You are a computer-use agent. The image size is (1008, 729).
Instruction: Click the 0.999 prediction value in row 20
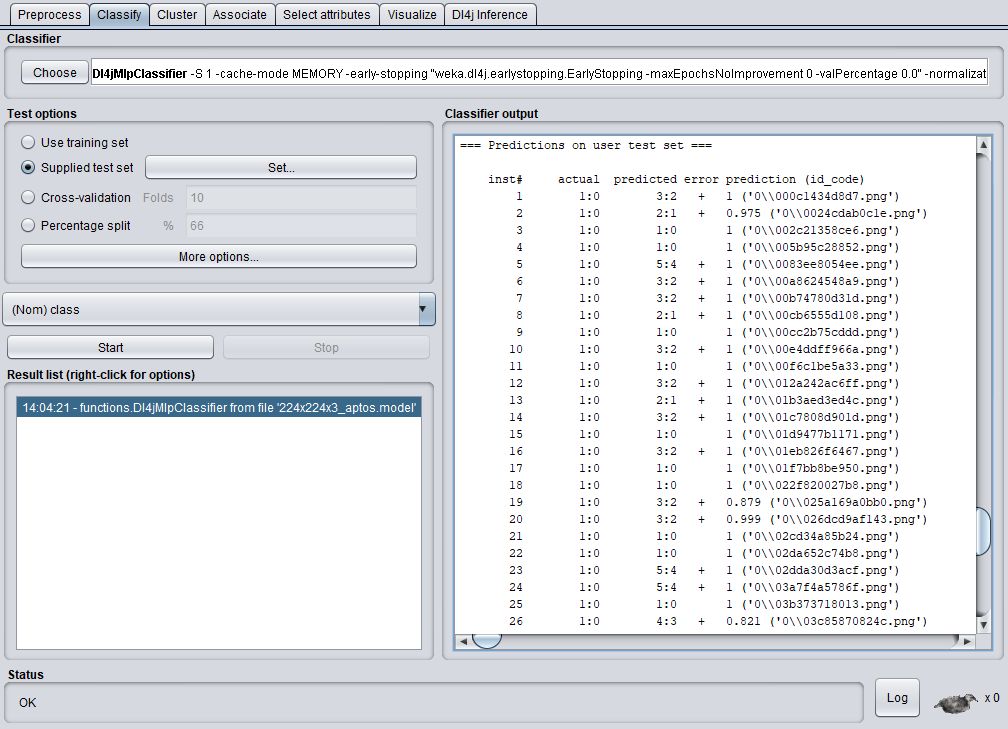coord(743,519)
